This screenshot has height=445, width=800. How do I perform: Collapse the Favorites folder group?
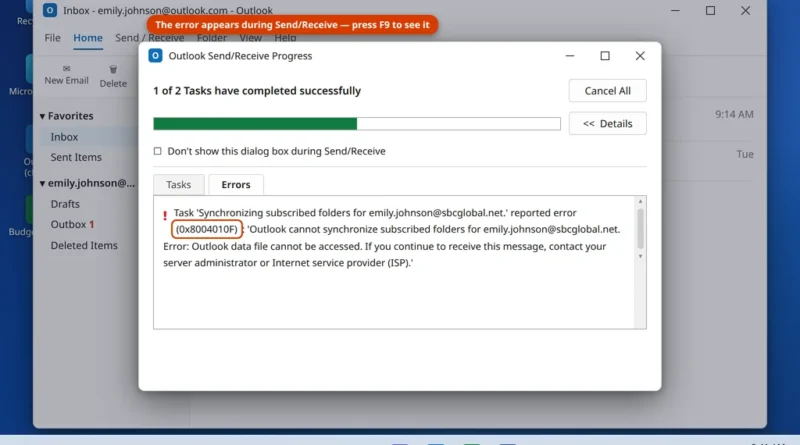(x=42, y=116)
